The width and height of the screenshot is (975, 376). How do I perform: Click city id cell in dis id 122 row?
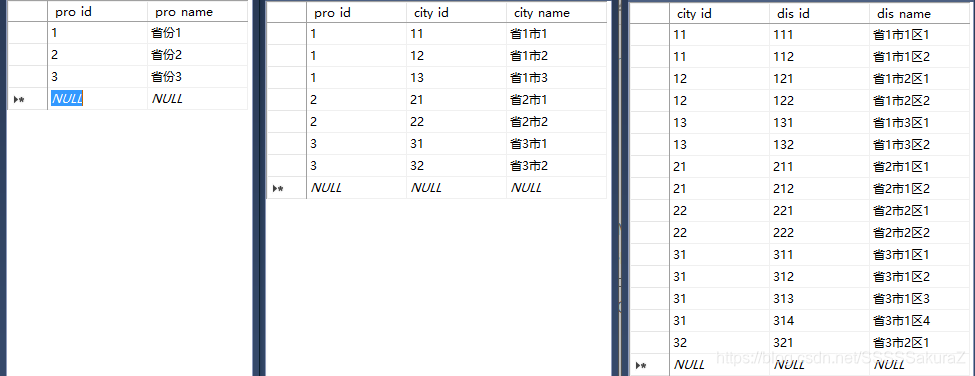(x=719, y=101)
